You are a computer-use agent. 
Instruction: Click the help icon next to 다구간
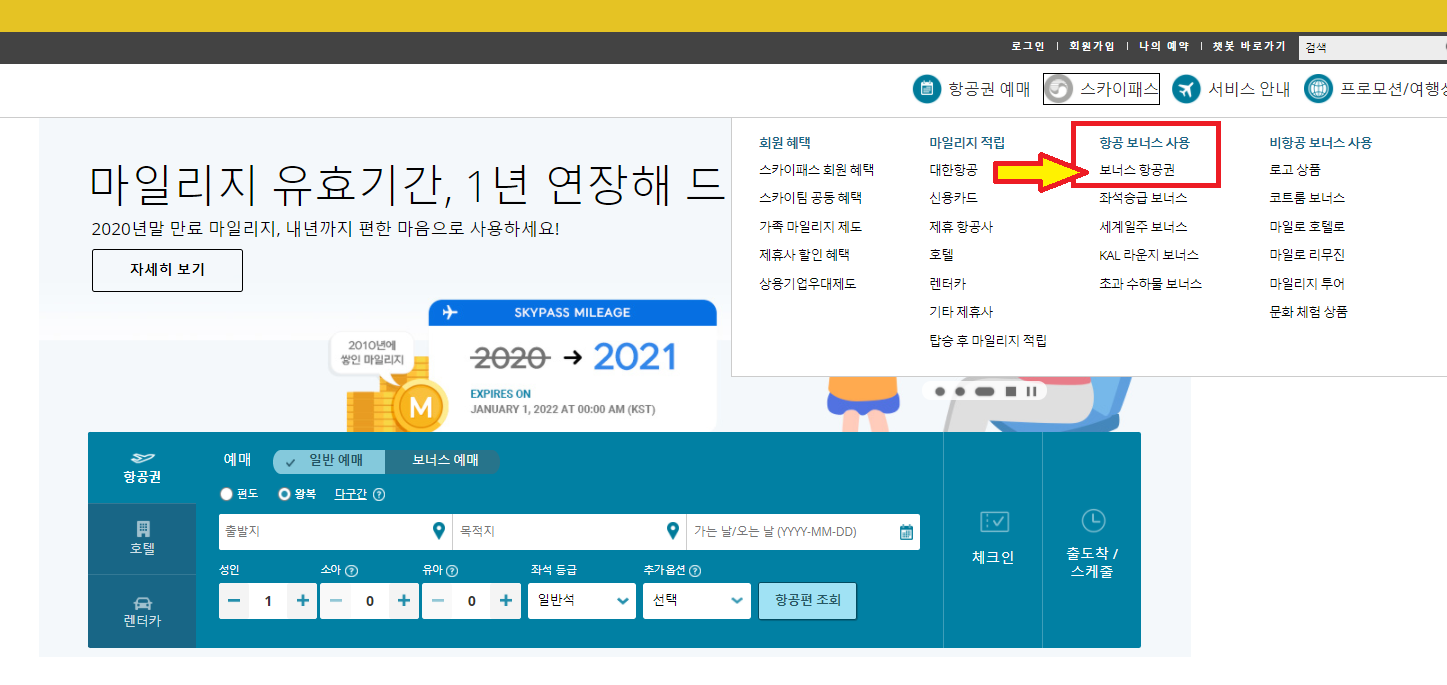click(x=379, y=494)
